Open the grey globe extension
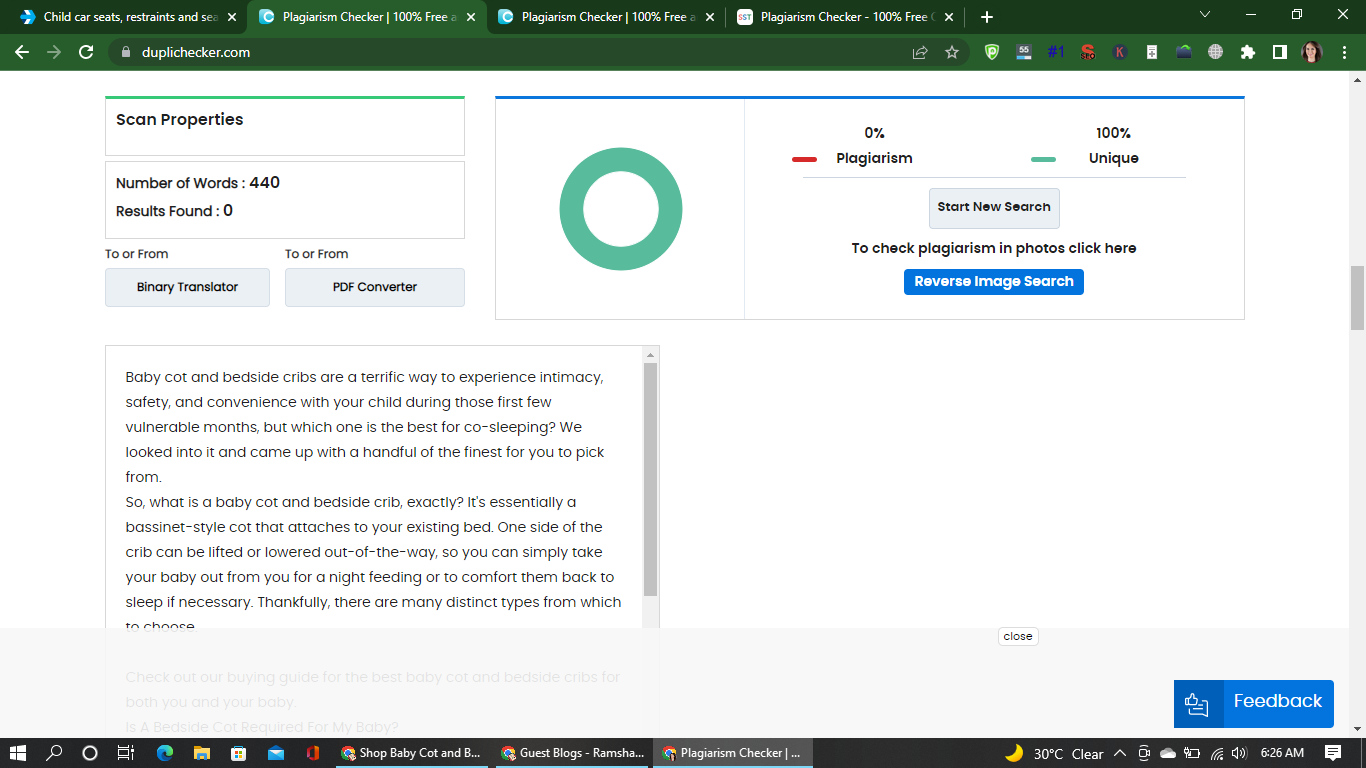 pyautogui.click(x=1216, y=52)
